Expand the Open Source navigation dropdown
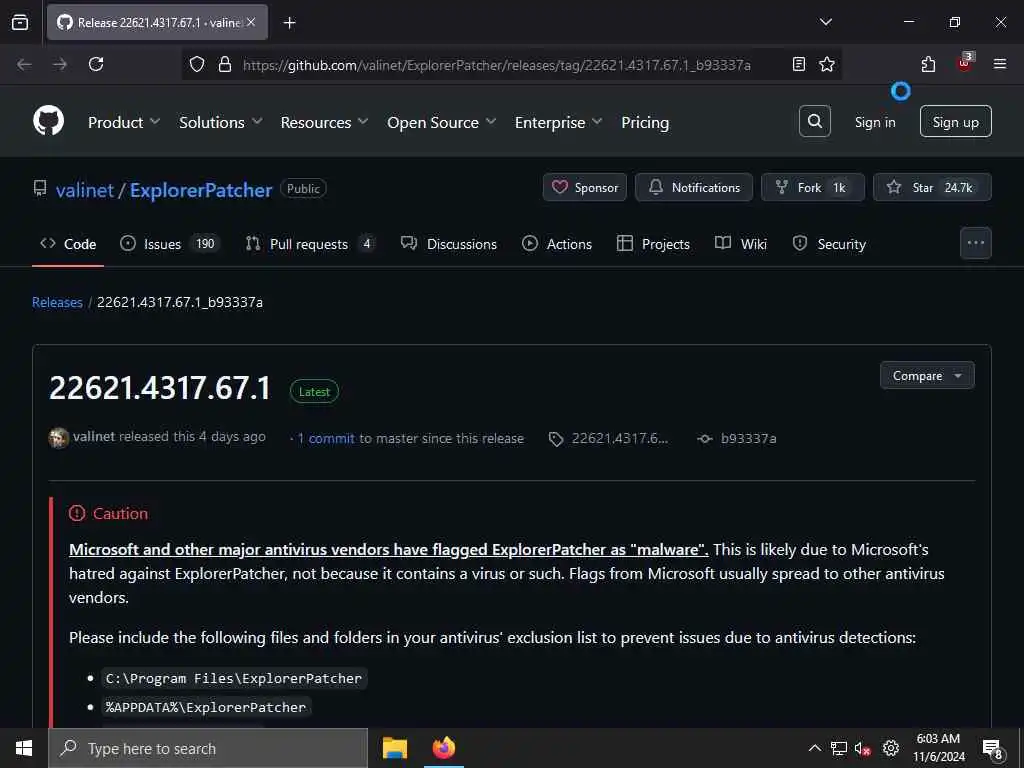The width and height of the screenshot is (1024, 768). [x=441, y=122]
